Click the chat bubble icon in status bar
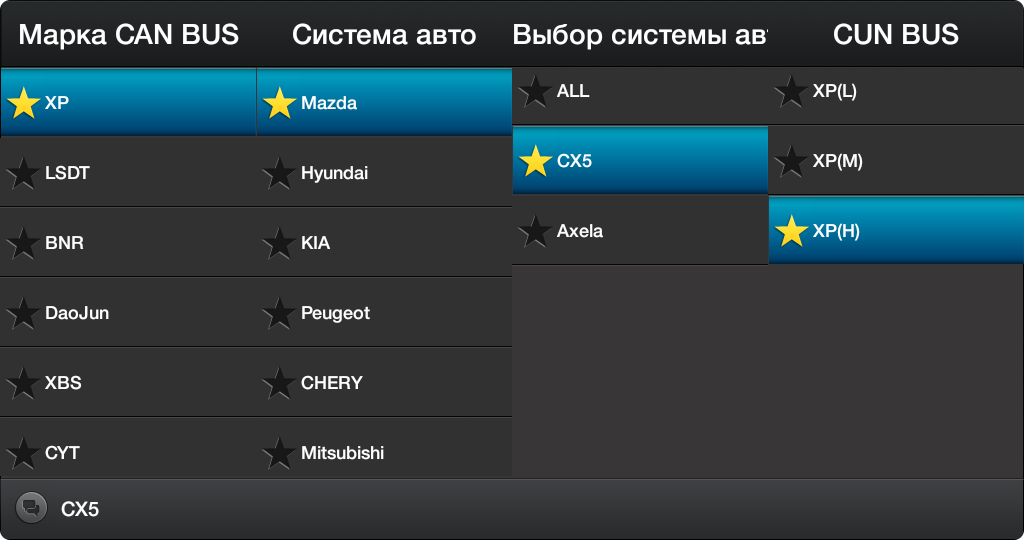Image resolution: width=1024 pixels, height=540 pixels. (31, 508)
